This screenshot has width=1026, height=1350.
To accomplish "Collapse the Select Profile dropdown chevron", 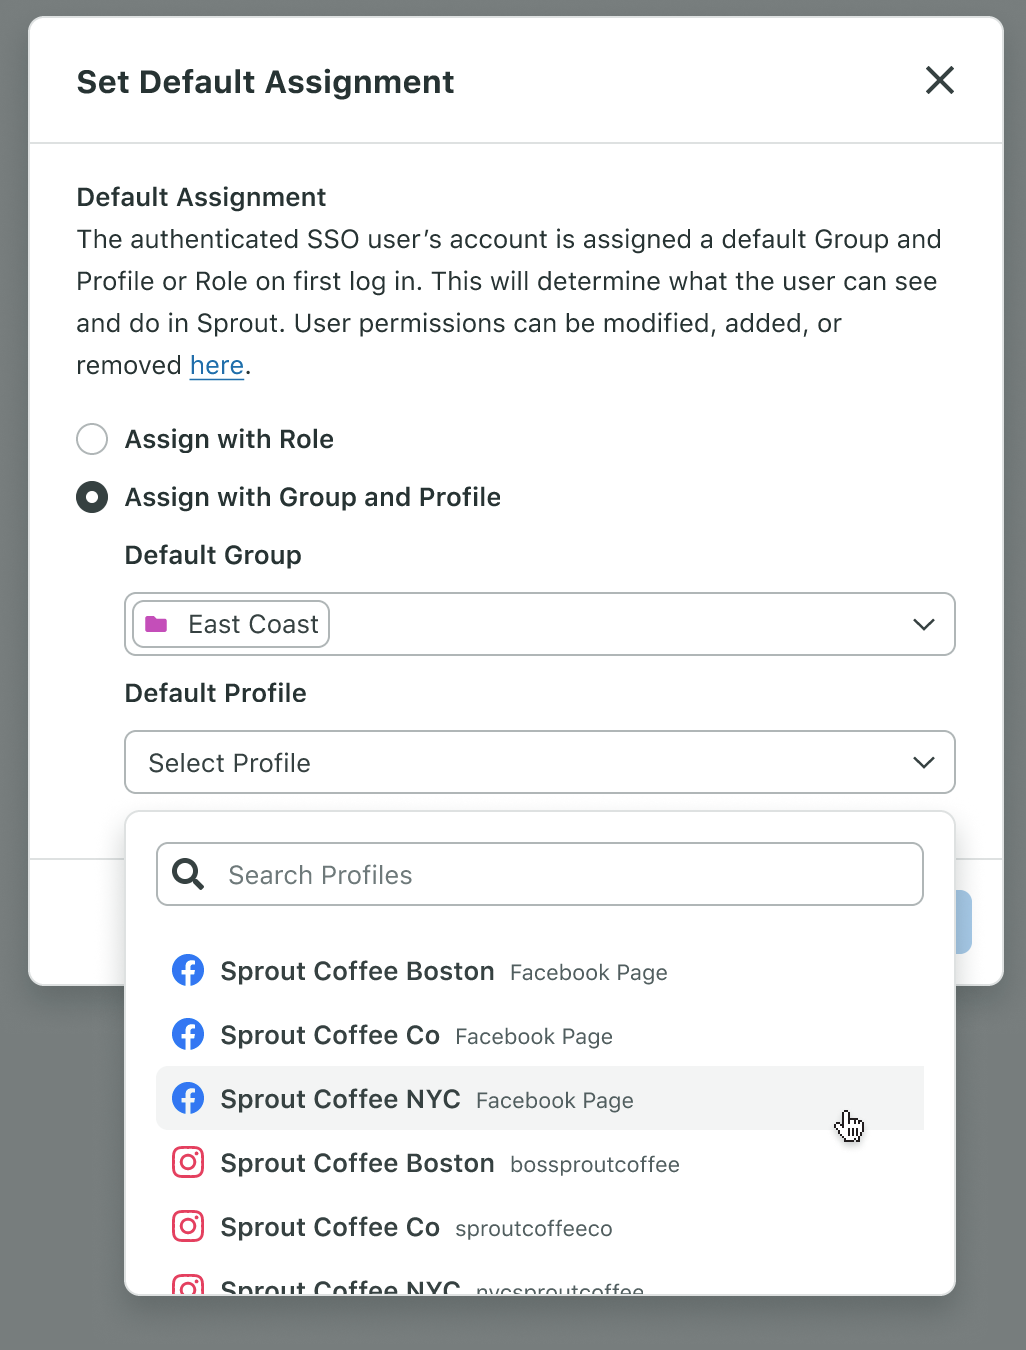I will click(x=924, y=762).
